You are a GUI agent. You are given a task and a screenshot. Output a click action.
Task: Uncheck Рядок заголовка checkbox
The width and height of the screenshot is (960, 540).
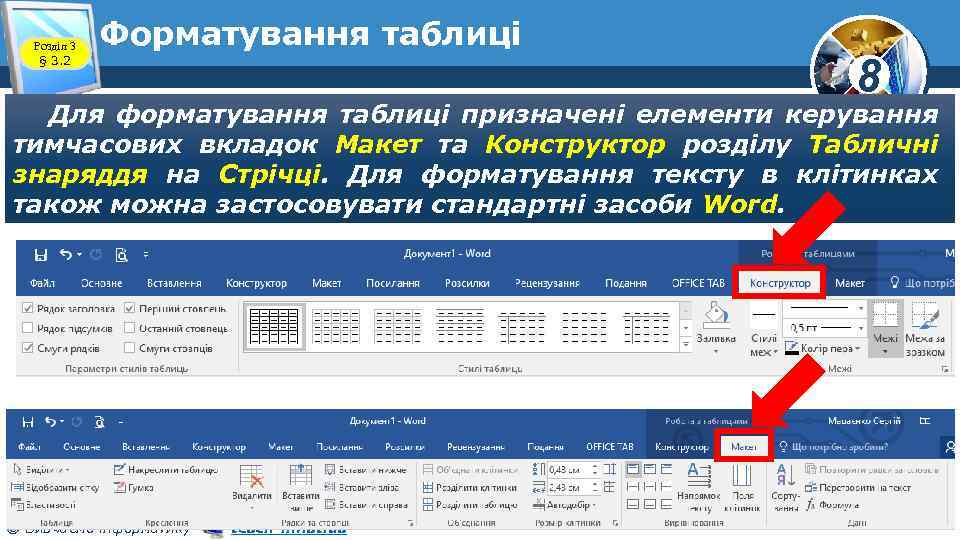(28, 309)
